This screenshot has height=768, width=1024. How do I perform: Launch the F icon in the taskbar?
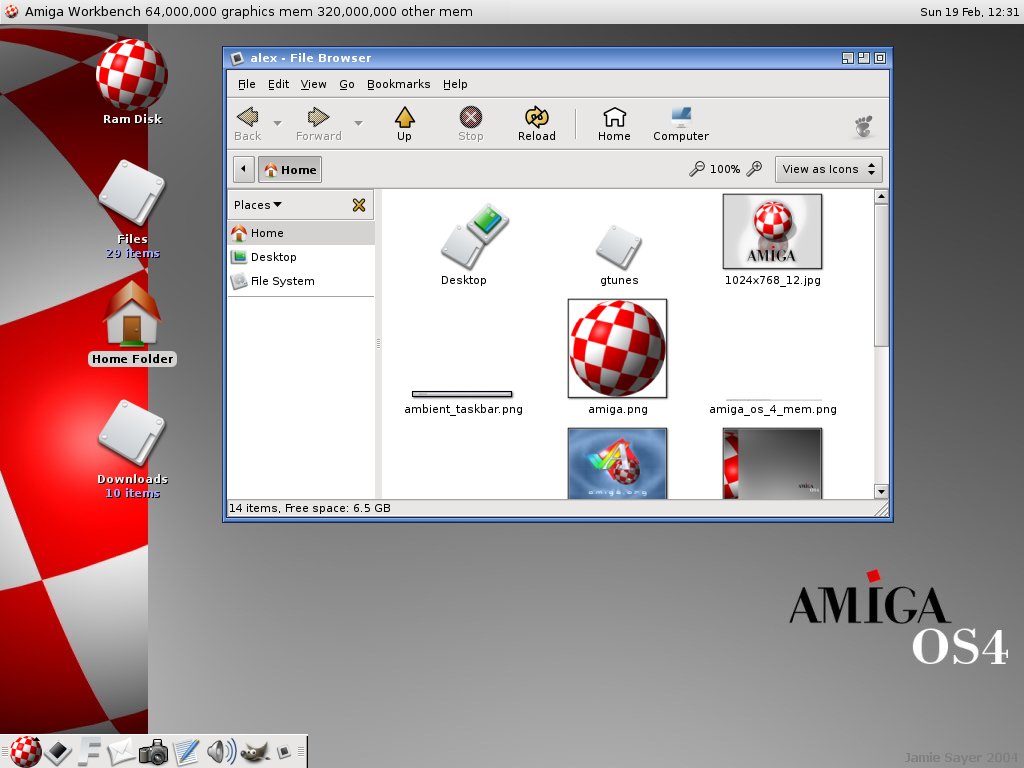[89, 752]
